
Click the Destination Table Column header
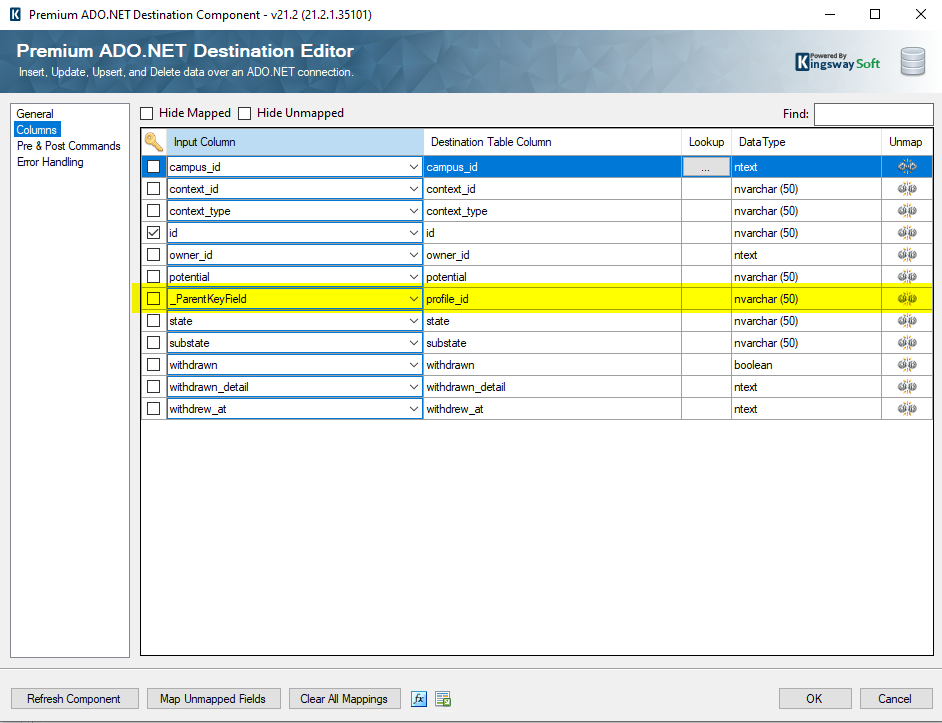click(x=552, y=142)
